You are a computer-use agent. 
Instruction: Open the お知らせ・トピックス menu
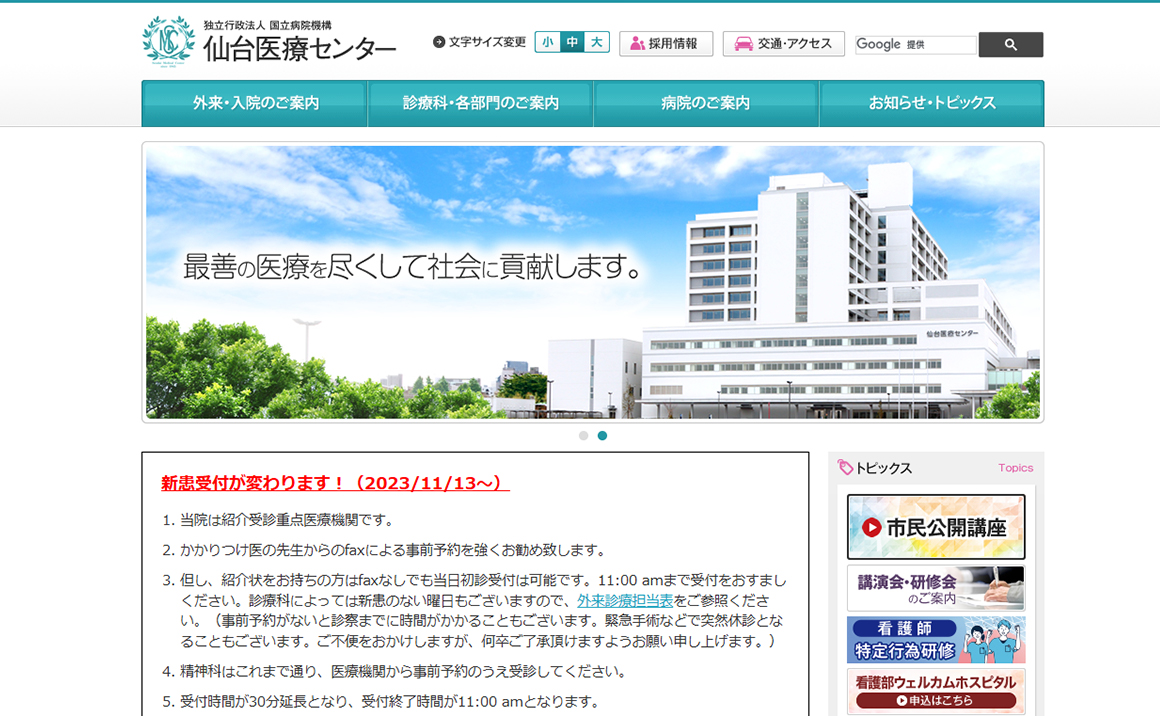[x=931, y=103]
